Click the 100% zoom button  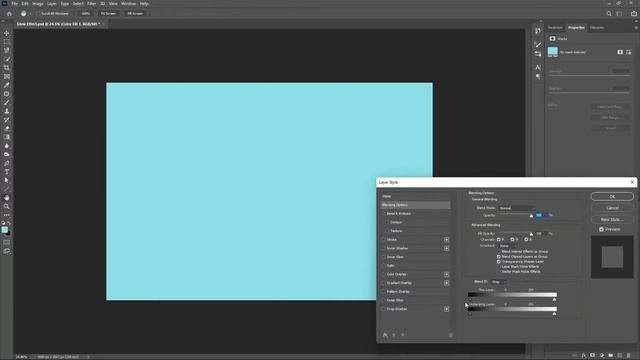click(x=86, y=13)
